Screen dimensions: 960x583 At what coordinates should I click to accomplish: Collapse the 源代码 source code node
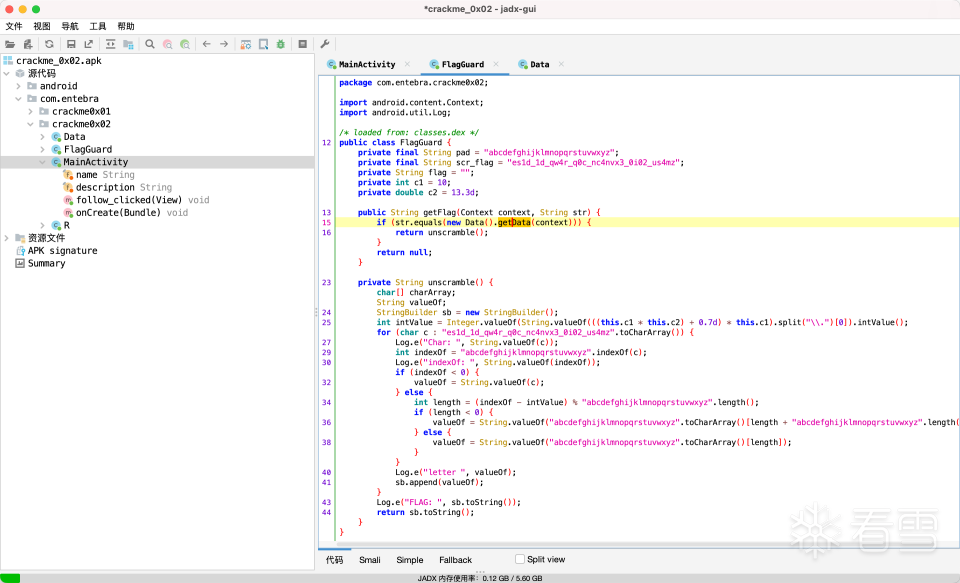tap(7, 73)
